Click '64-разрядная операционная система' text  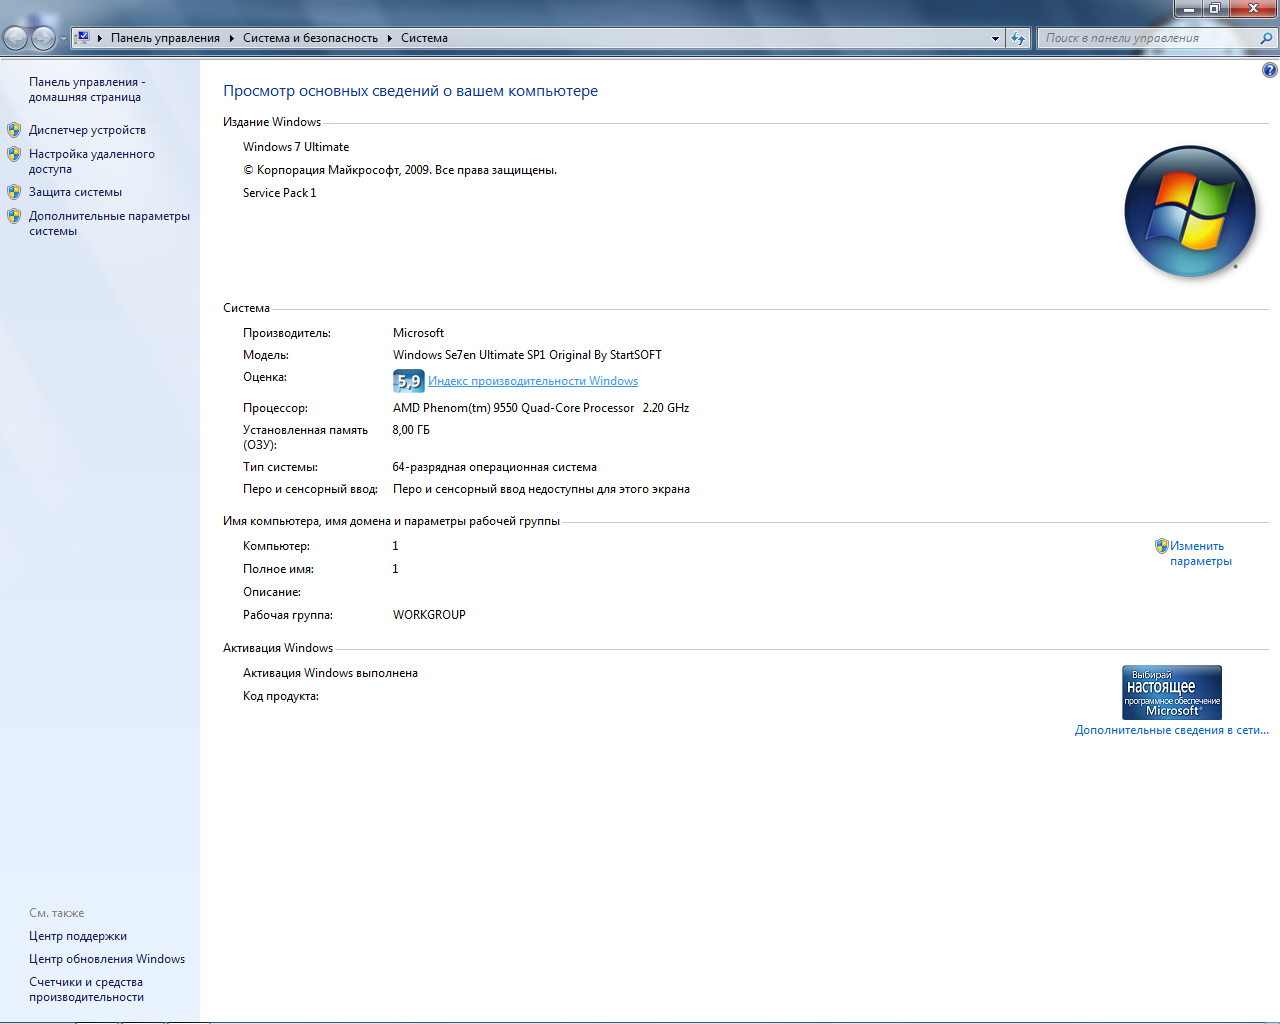pyautogui.click(x=495, y=467)
